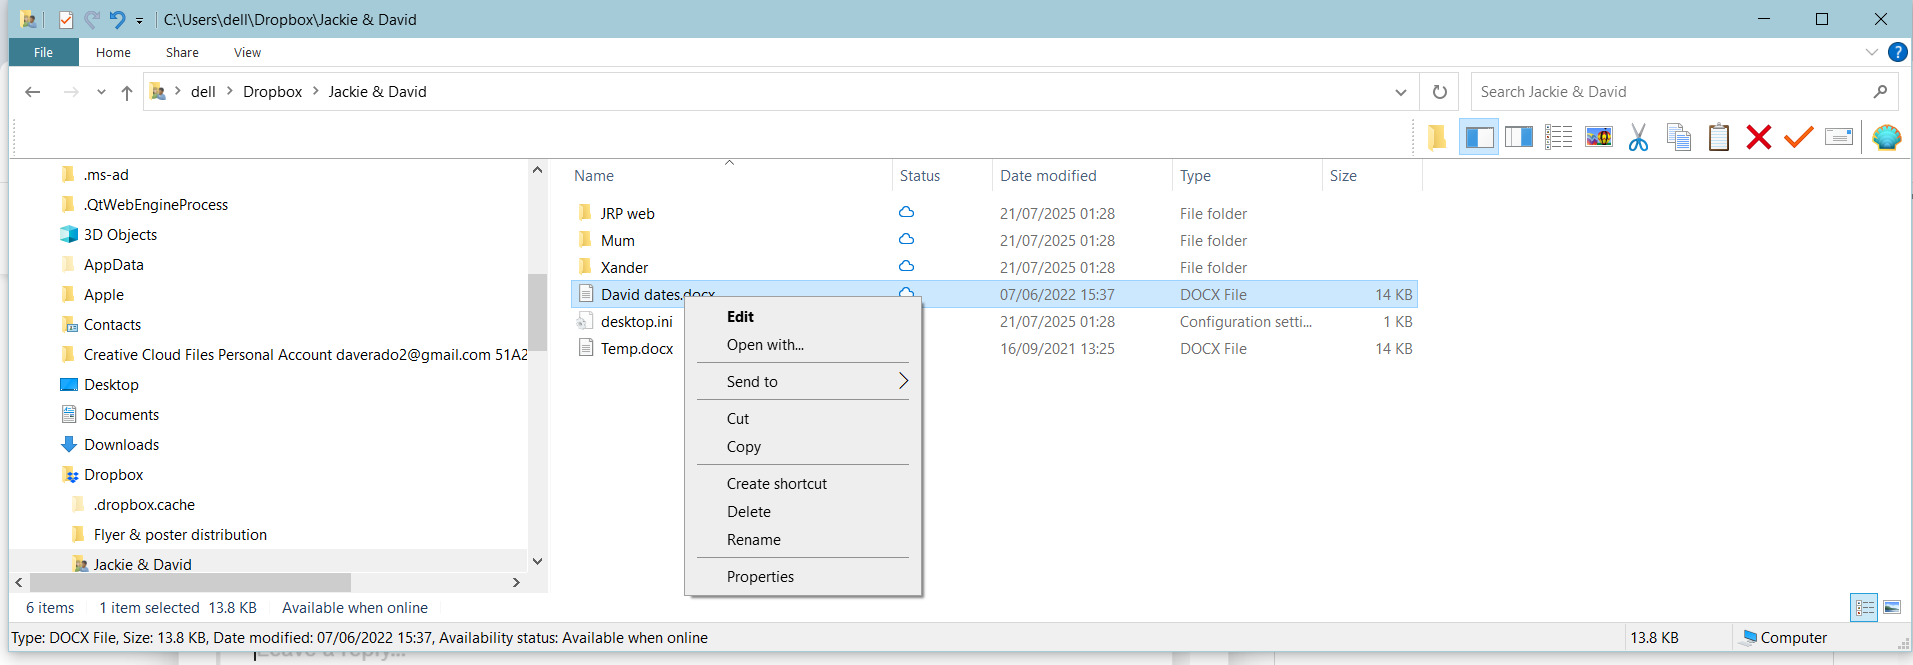Image resolution: width=1913 pixels, height=665 pixels.
Task: Switch to the Home ribbon tab
Action: 113,52
